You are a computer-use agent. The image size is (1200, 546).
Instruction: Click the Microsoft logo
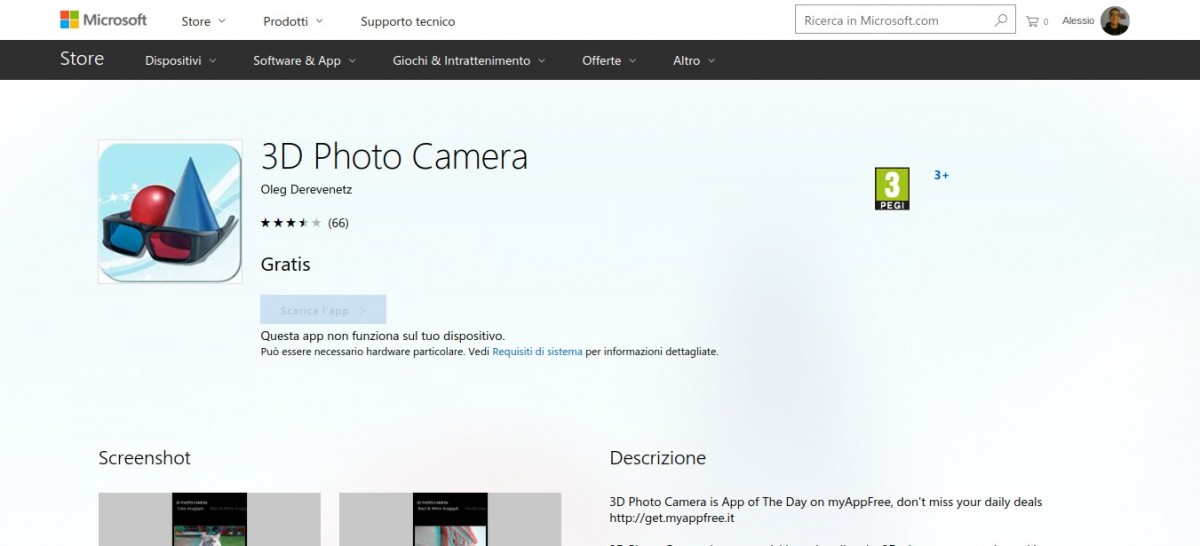[103, 20]
